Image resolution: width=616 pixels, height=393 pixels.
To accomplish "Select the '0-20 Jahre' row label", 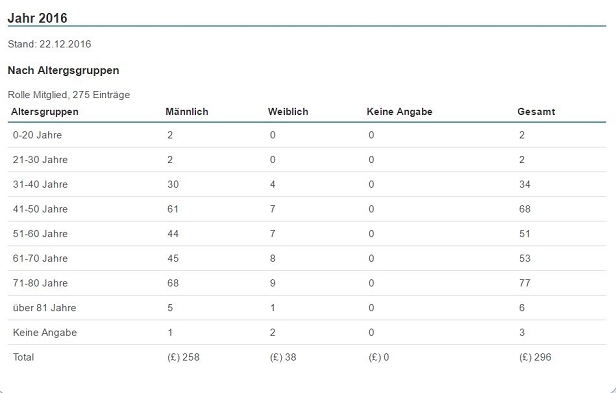I will coord(37,135).
